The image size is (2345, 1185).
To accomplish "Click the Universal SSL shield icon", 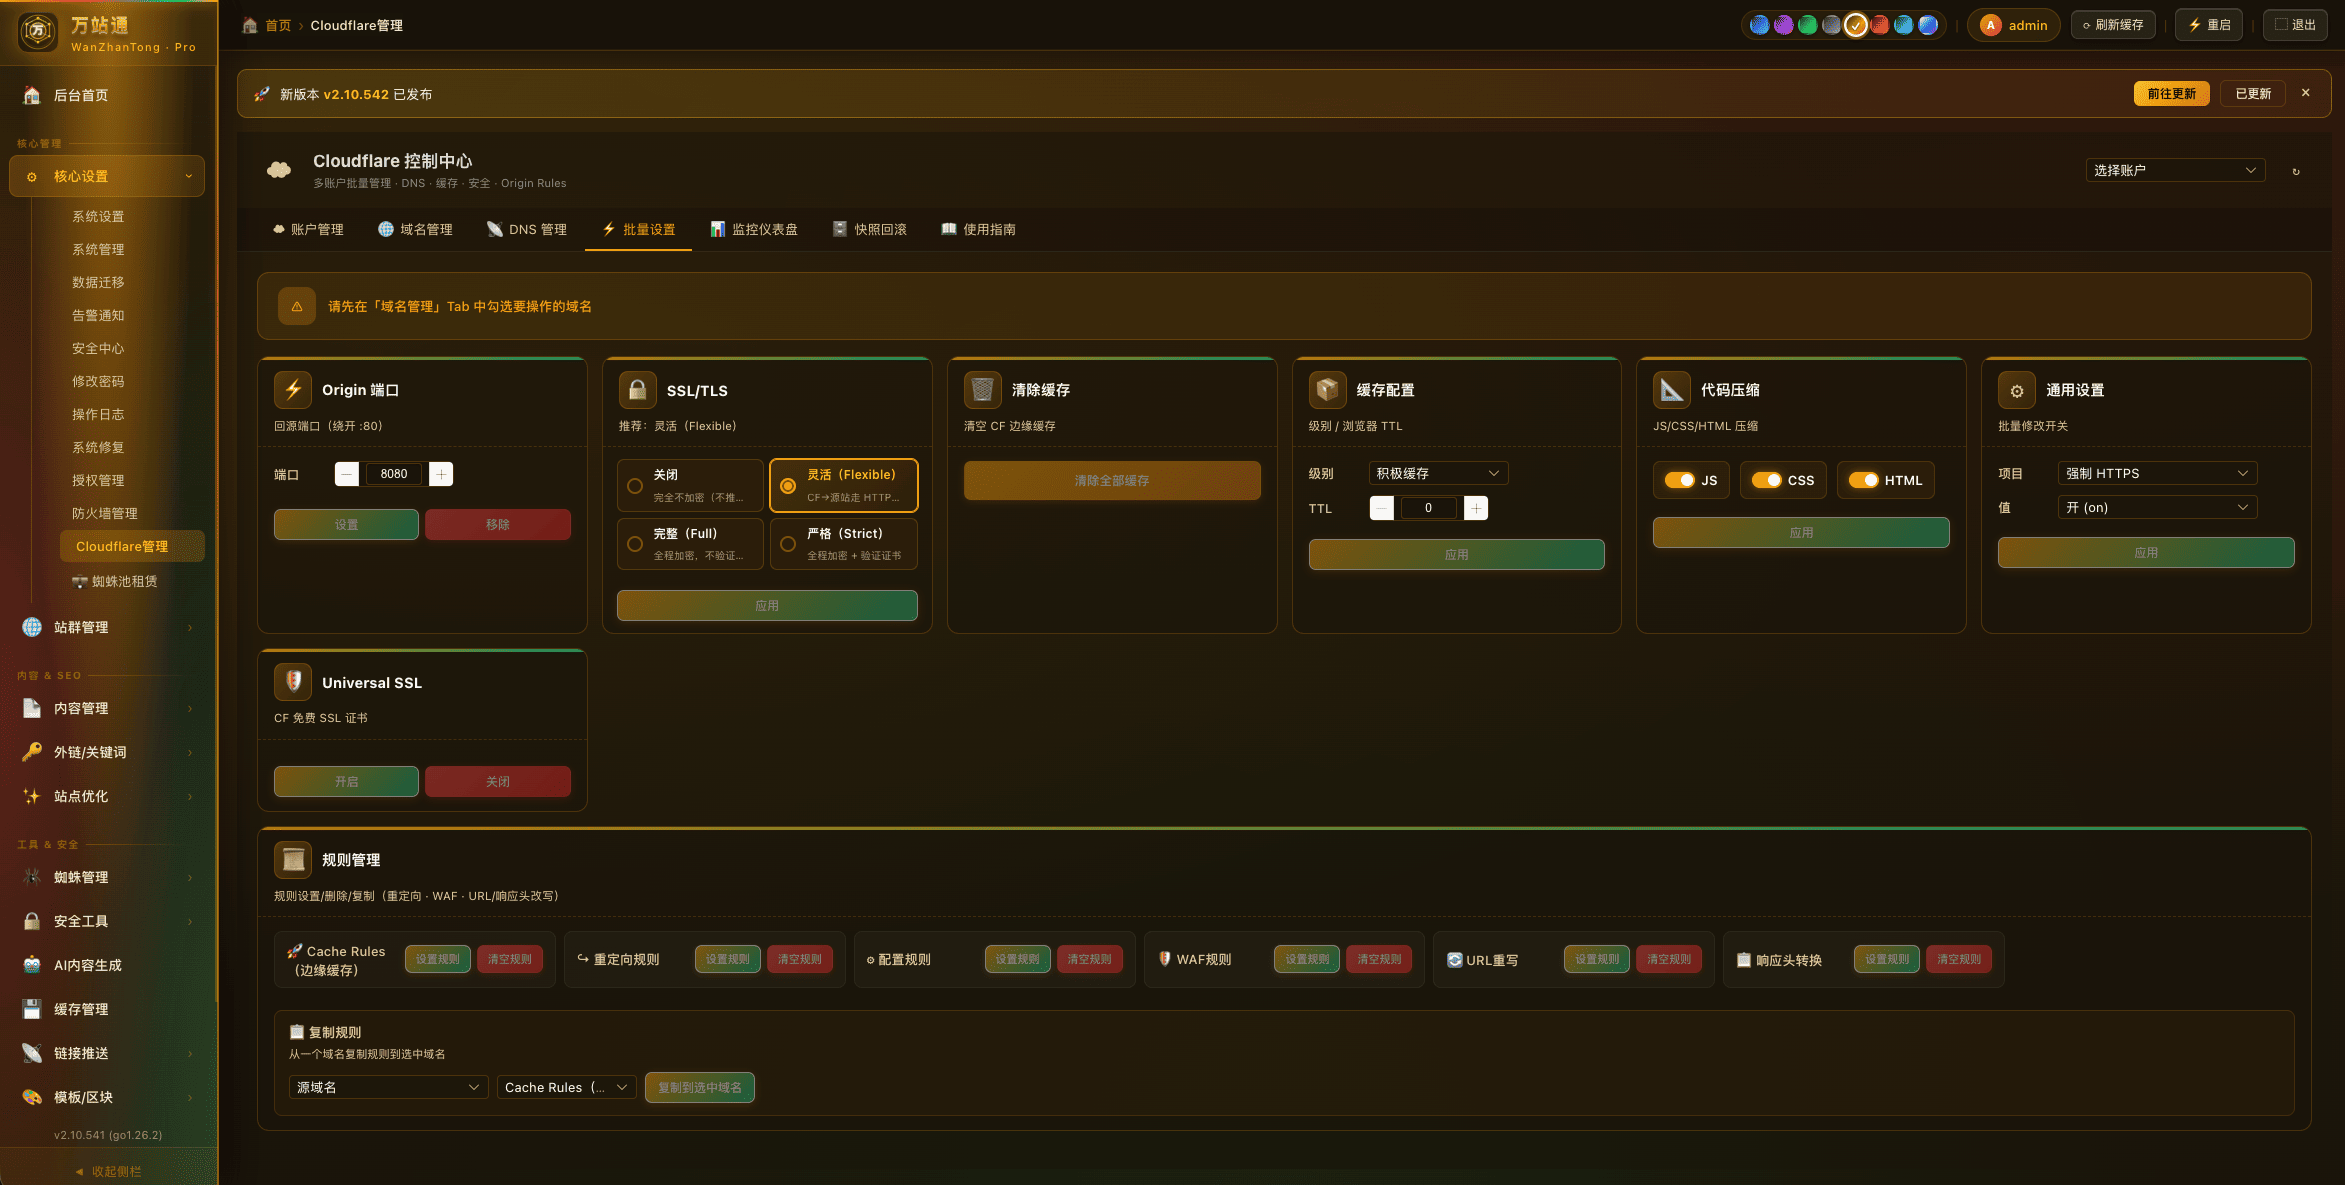I will point(293,682).
